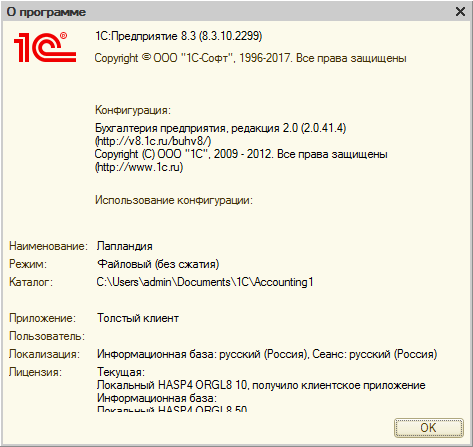The height and width of the screenshot is (447, 473).
Task: Open the http://www.1c.ru link
Action: 139,167
